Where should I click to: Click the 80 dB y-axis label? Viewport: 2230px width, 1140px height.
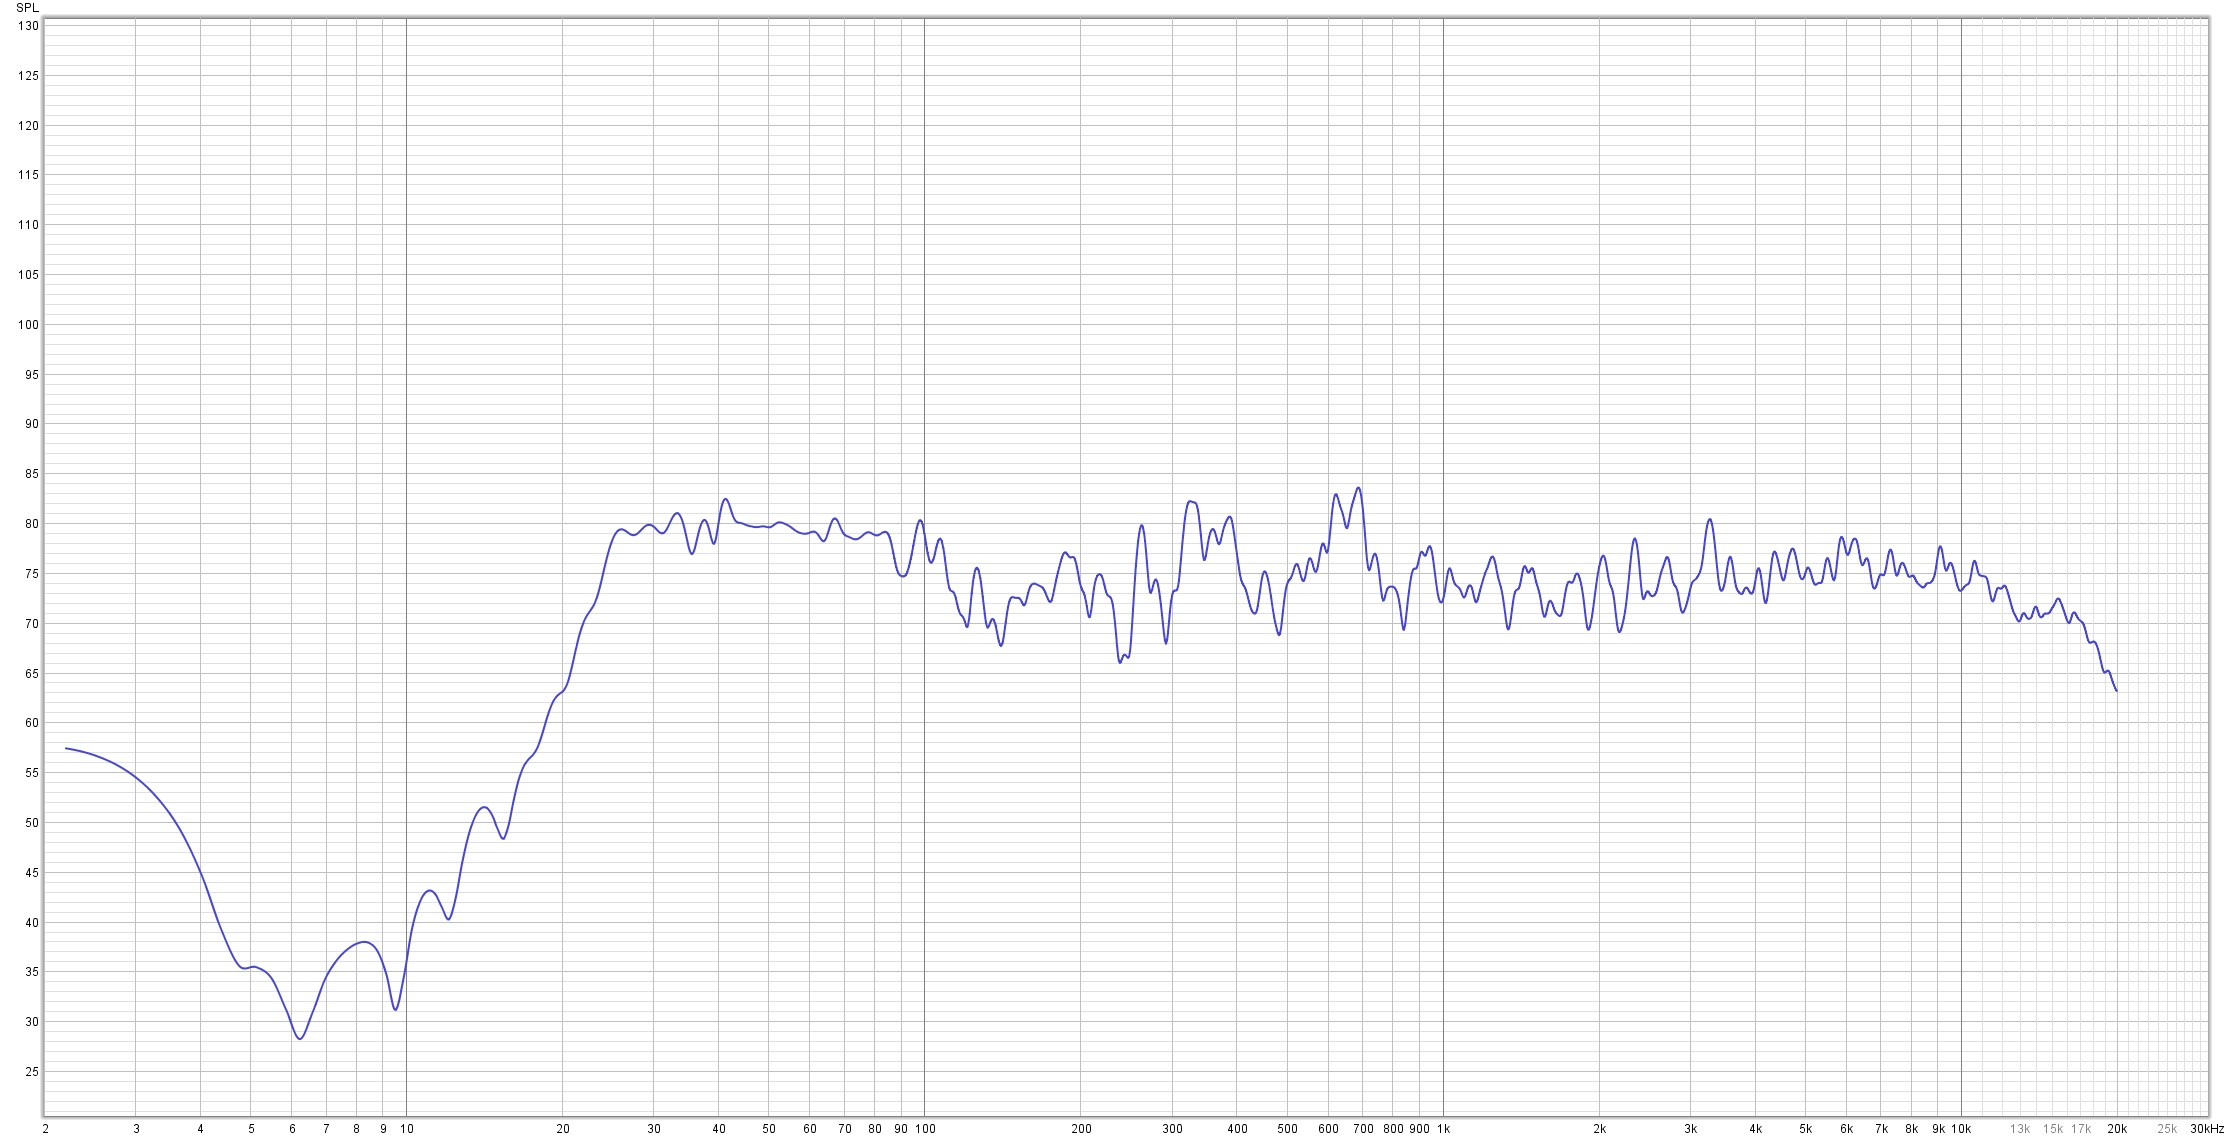[31, 524]
